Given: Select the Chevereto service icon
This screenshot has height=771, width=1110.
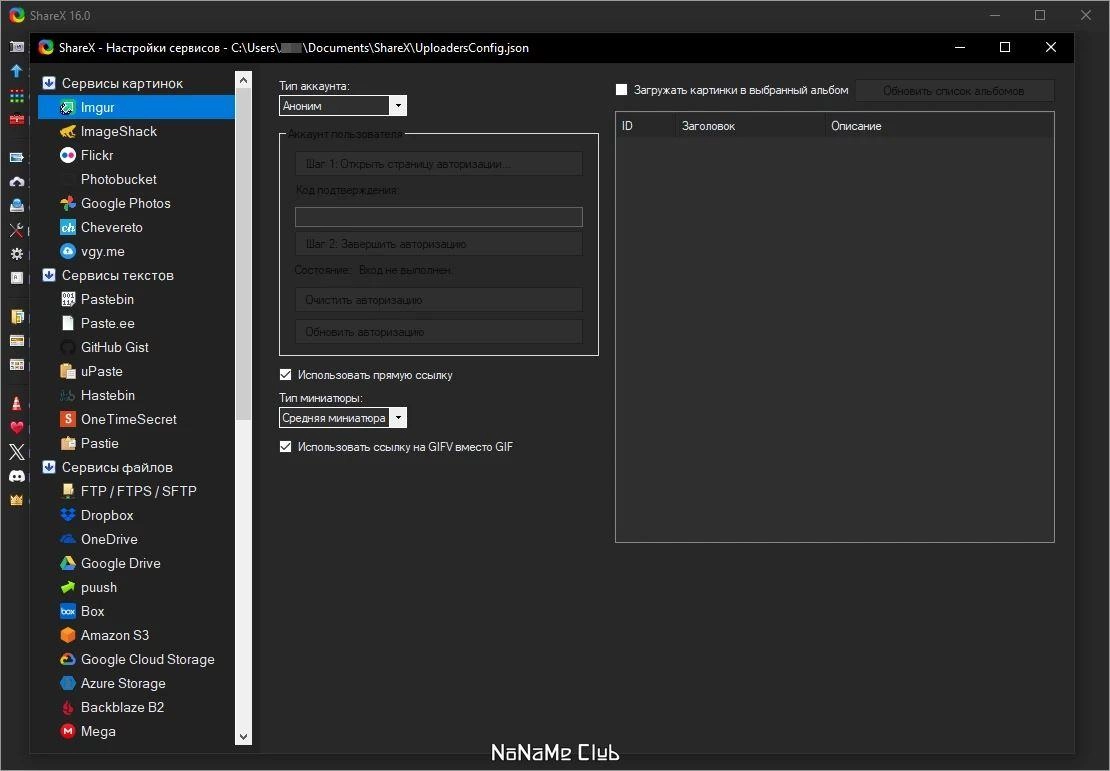Looking at the screenshot, I should point(68,227).
